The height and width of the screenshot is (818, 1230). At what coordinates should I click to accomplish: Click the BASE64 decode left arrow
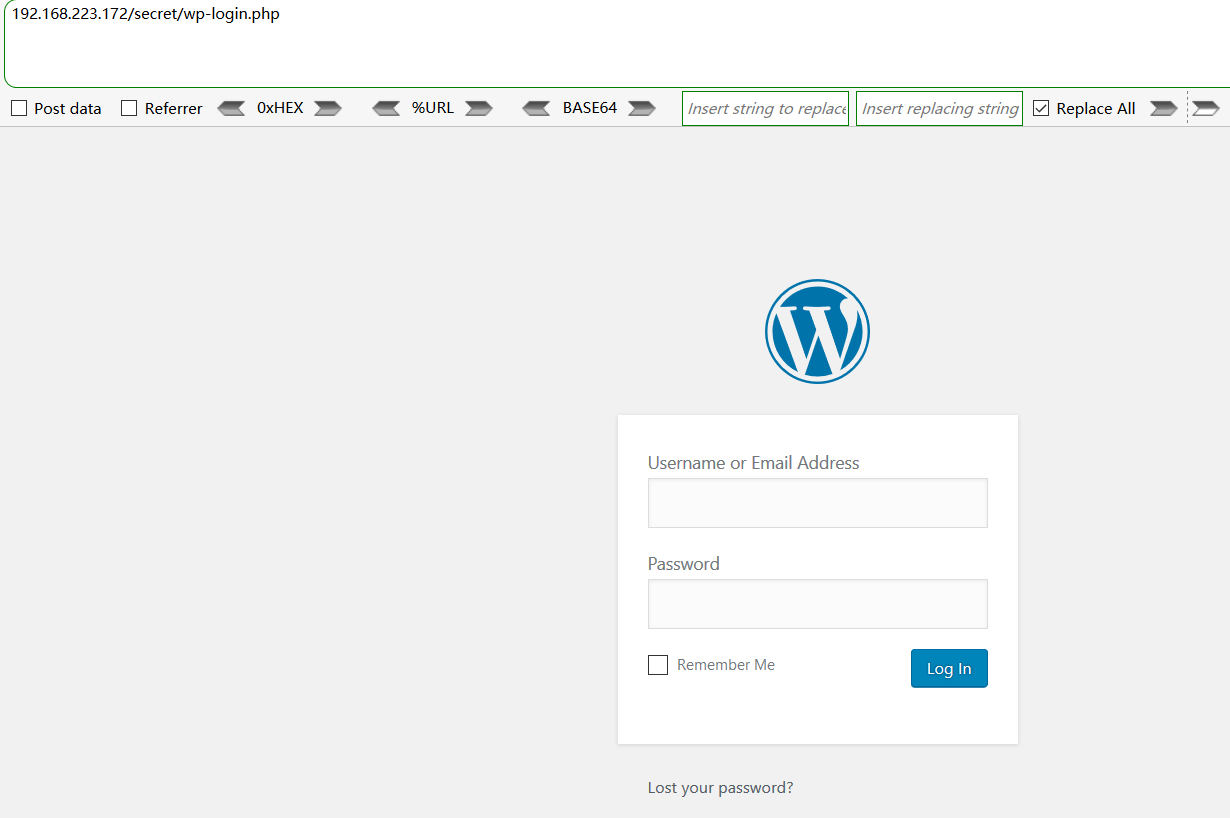[x=536, y=108]
